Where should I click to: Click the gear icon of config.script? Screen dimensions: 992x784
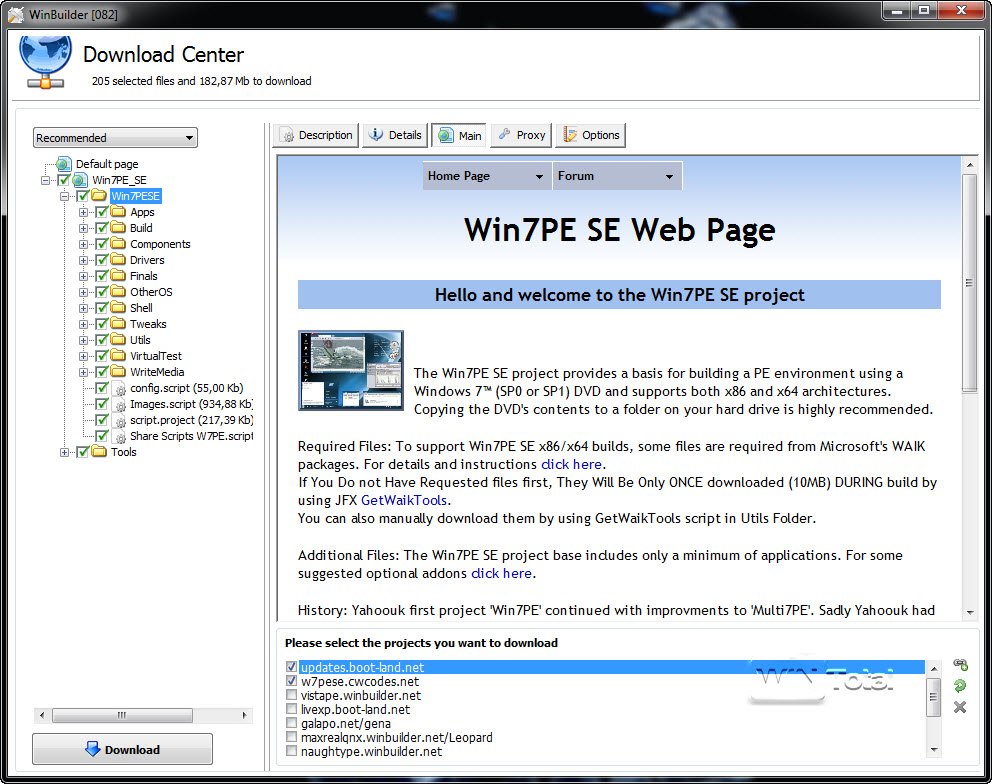[x=119, y=388]
